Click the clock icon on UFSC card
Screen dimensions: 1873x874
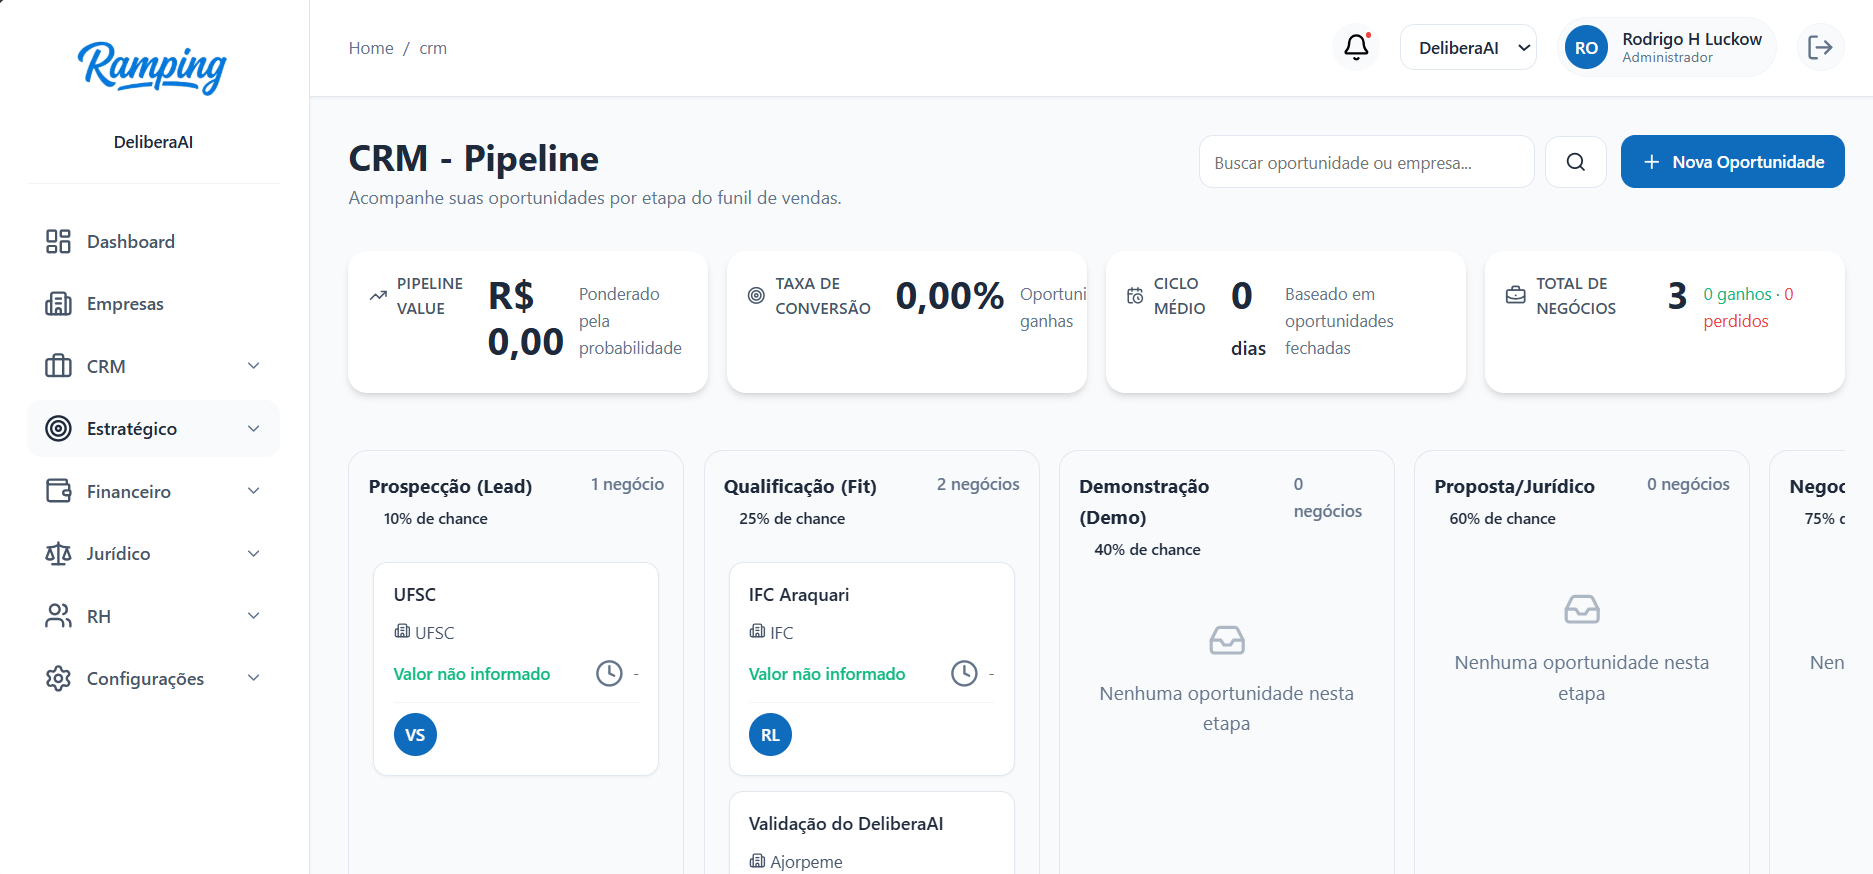(x=609, y=673)
